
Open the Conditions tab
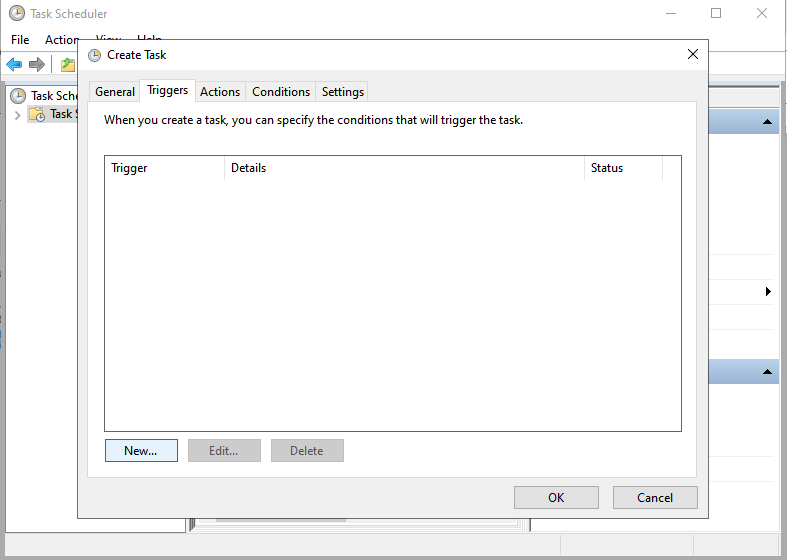click(x=281, y=92)
